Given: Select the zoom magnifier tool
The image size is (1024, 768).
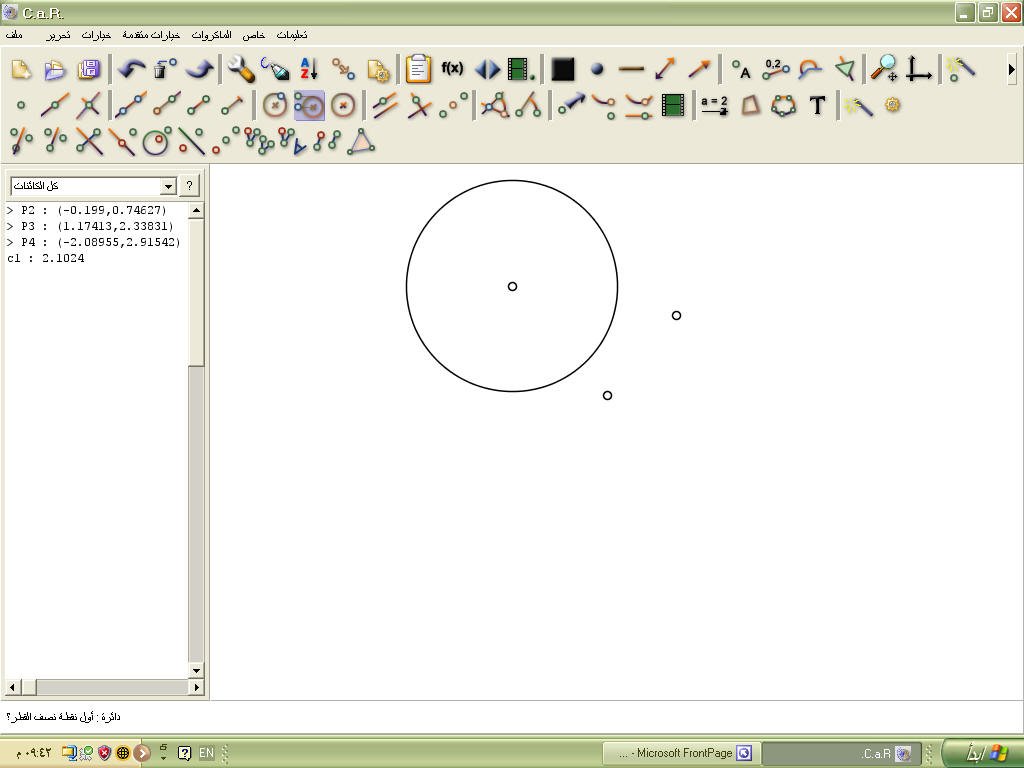Looking at the screenshot, I should click(x=885, y=69).
